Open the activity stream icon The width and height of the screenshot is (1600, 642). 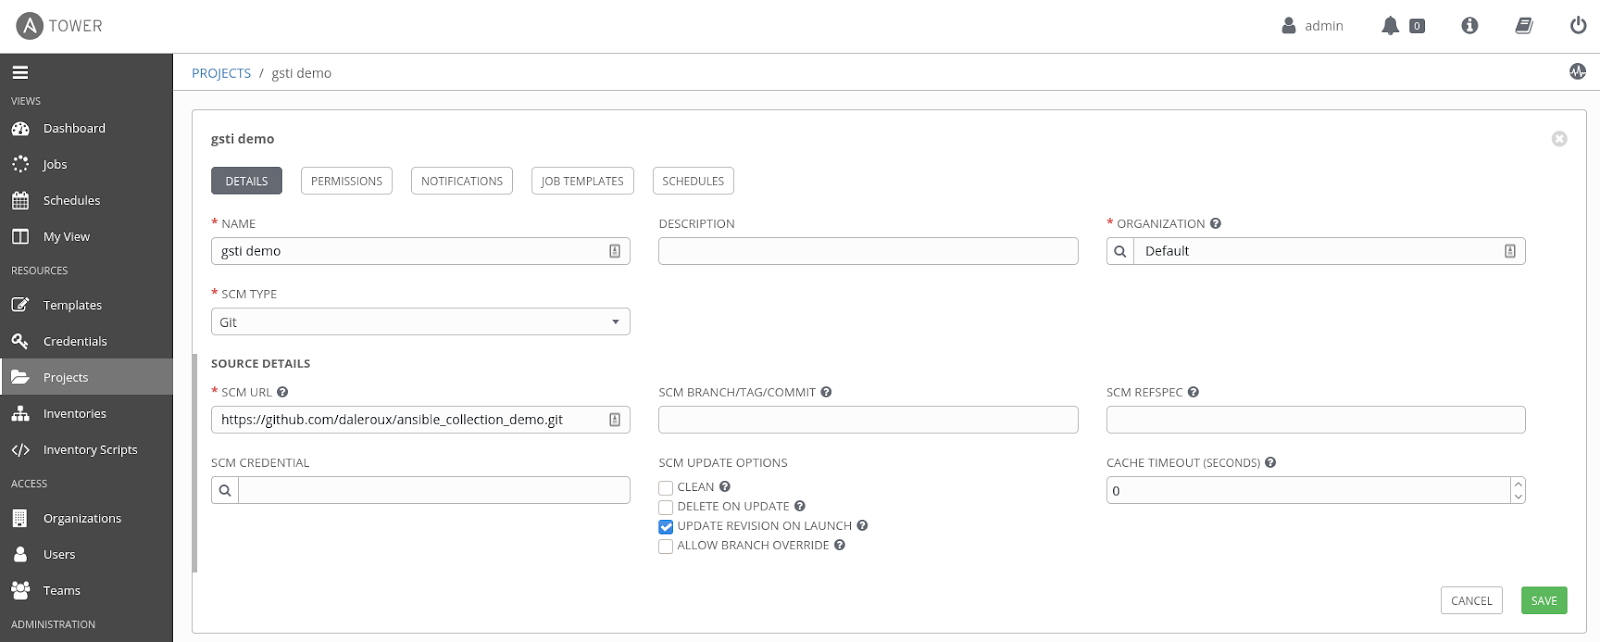[1577, 72]
